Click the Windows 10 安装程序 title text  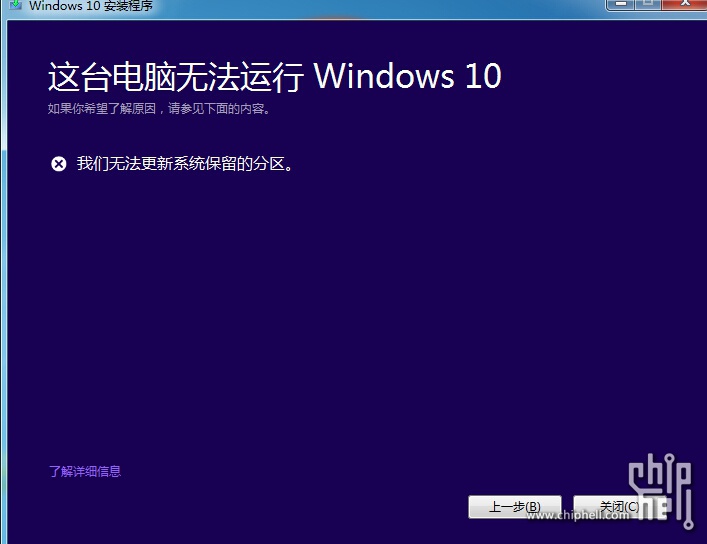coord(91,5)
